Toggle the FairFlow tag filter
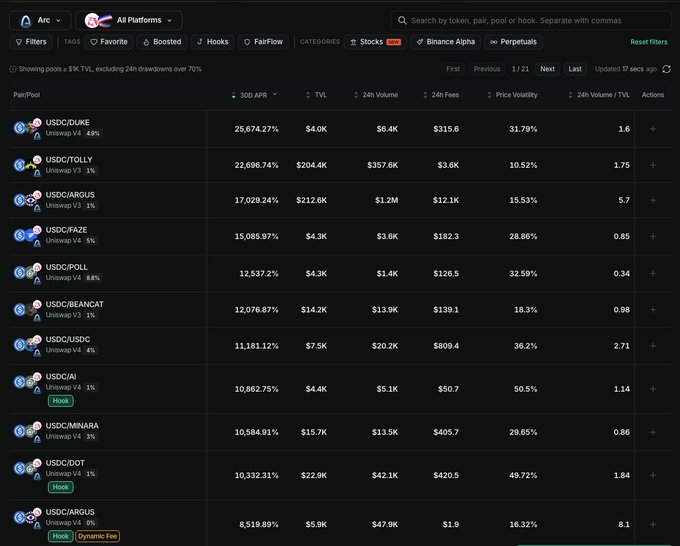The height and width of the screenshot is (546, 680). coord(263,42)
